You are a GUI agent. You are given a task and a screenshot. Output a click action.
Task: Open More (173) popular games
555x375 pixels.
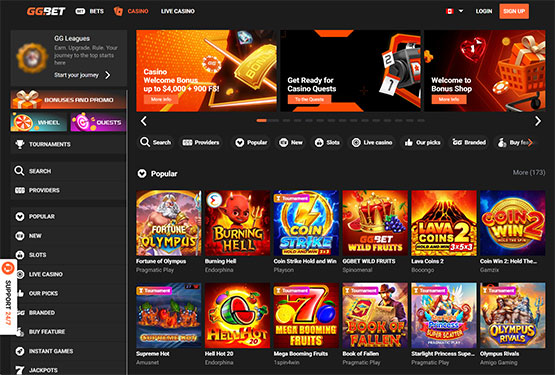tap(529, 172)
